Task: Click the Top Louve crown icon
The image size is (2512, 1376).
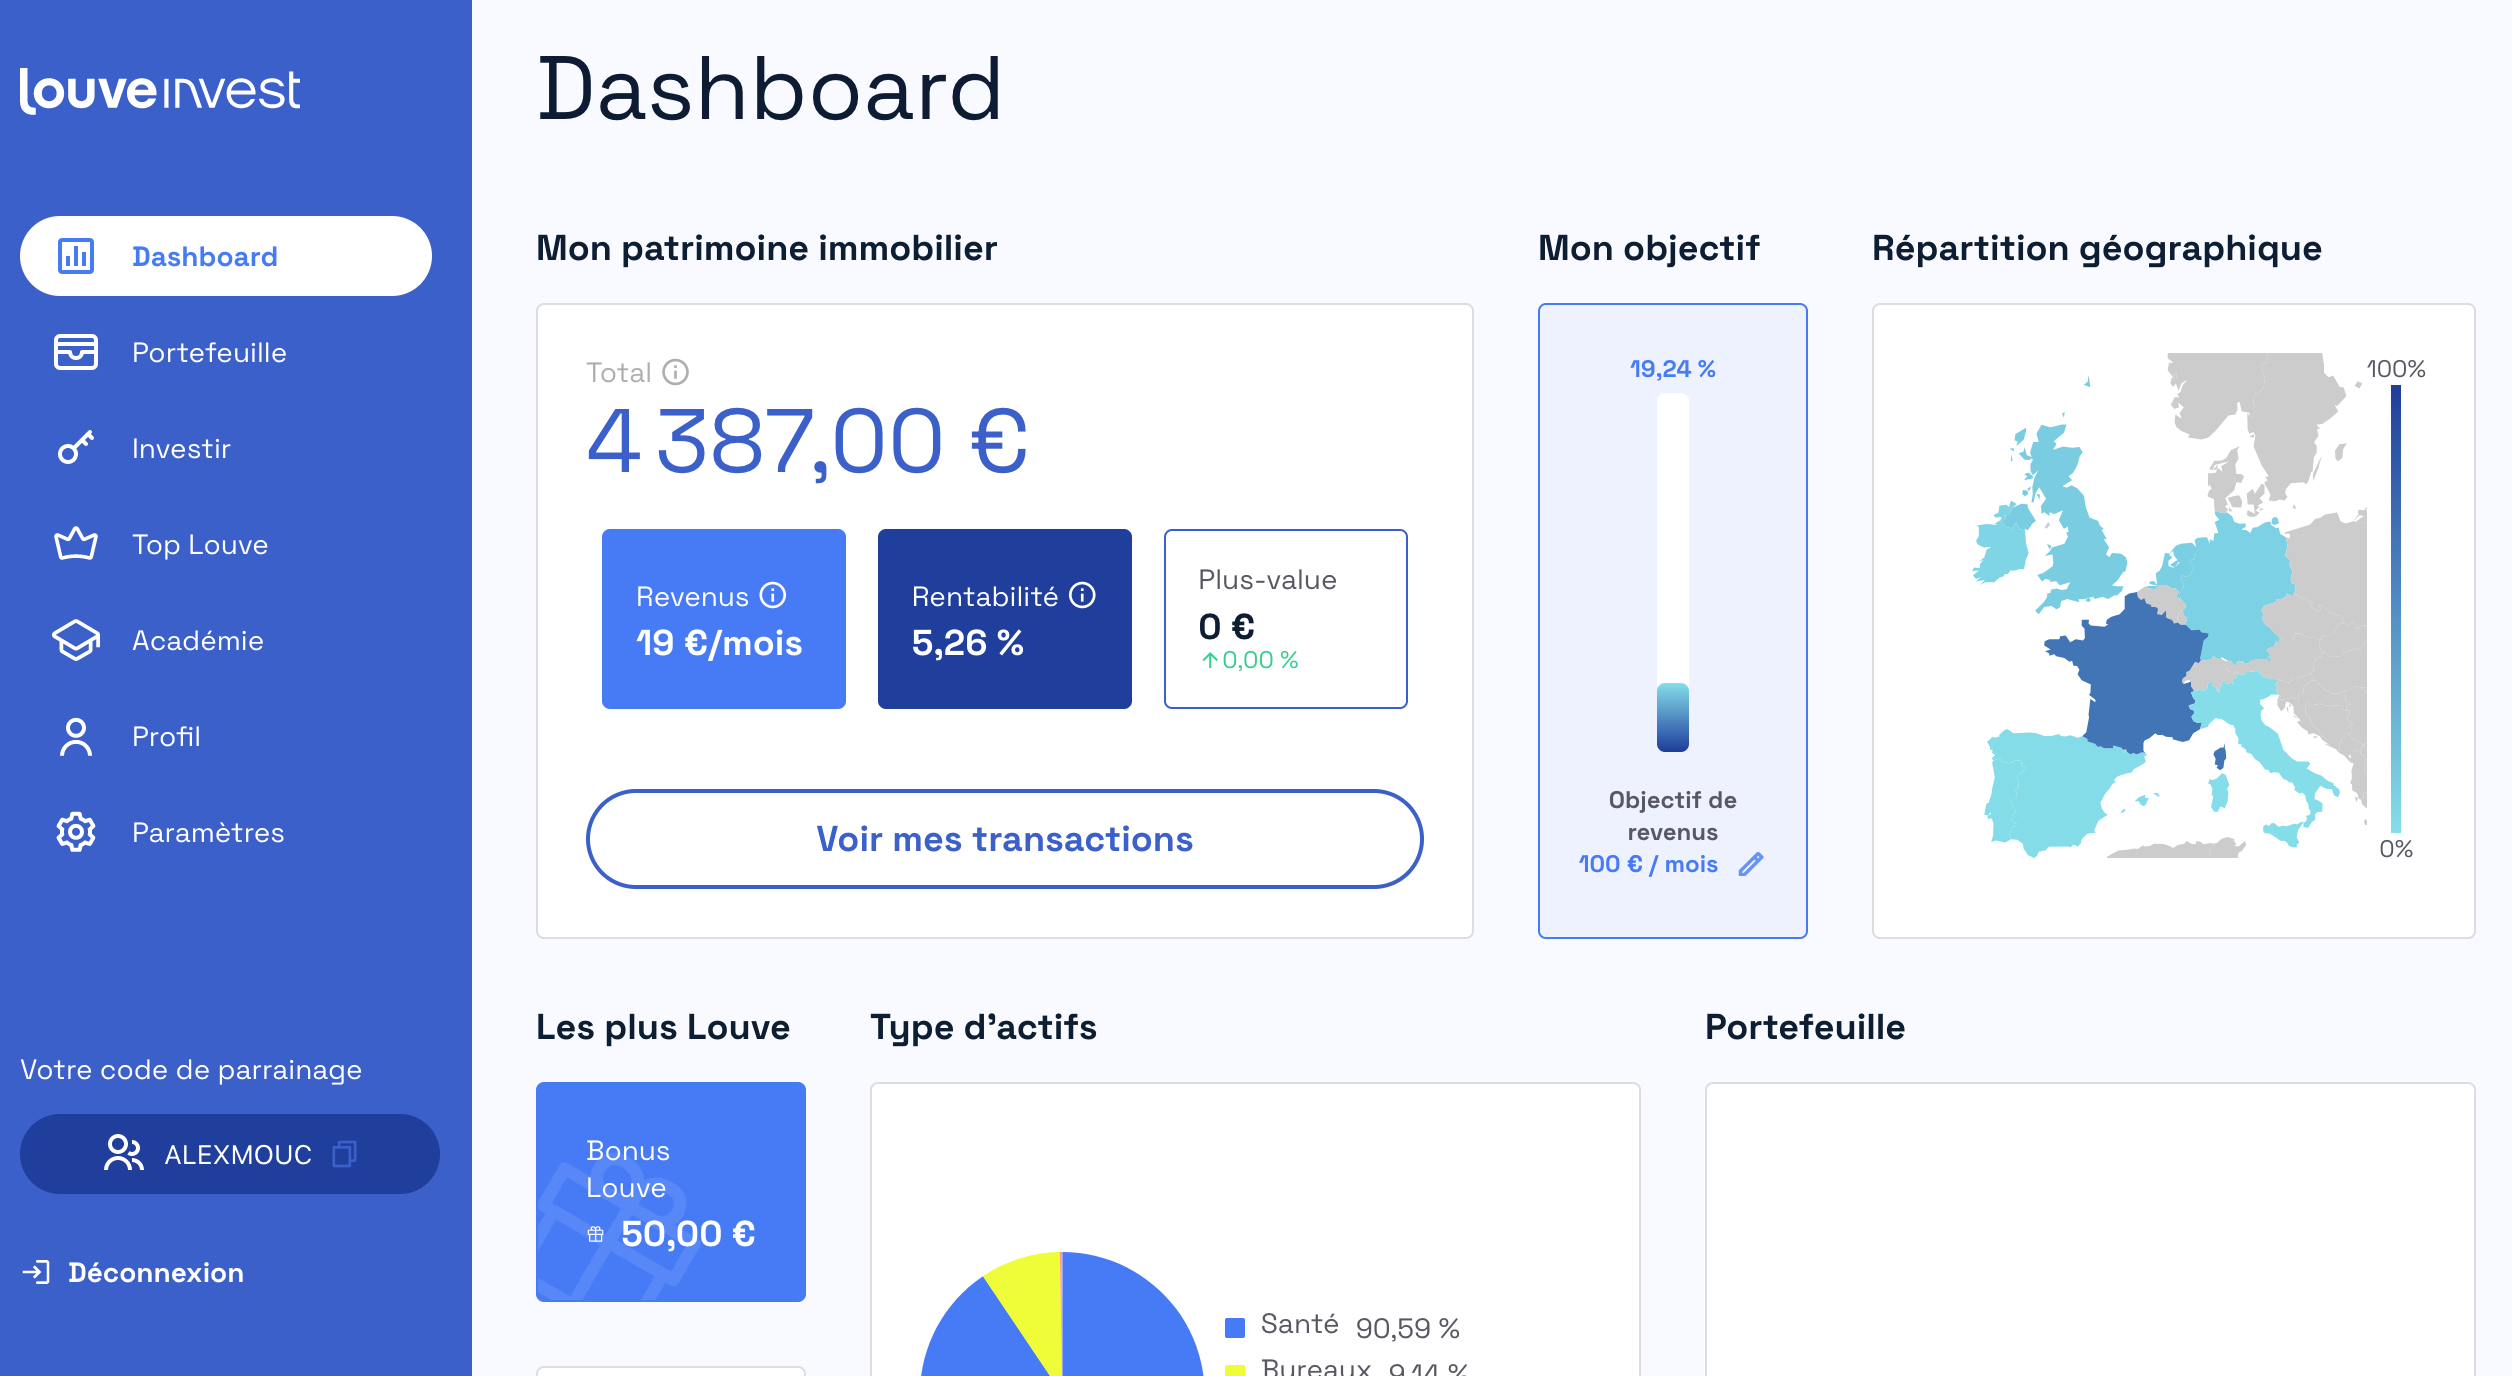Action: click(x=76, y=544)
